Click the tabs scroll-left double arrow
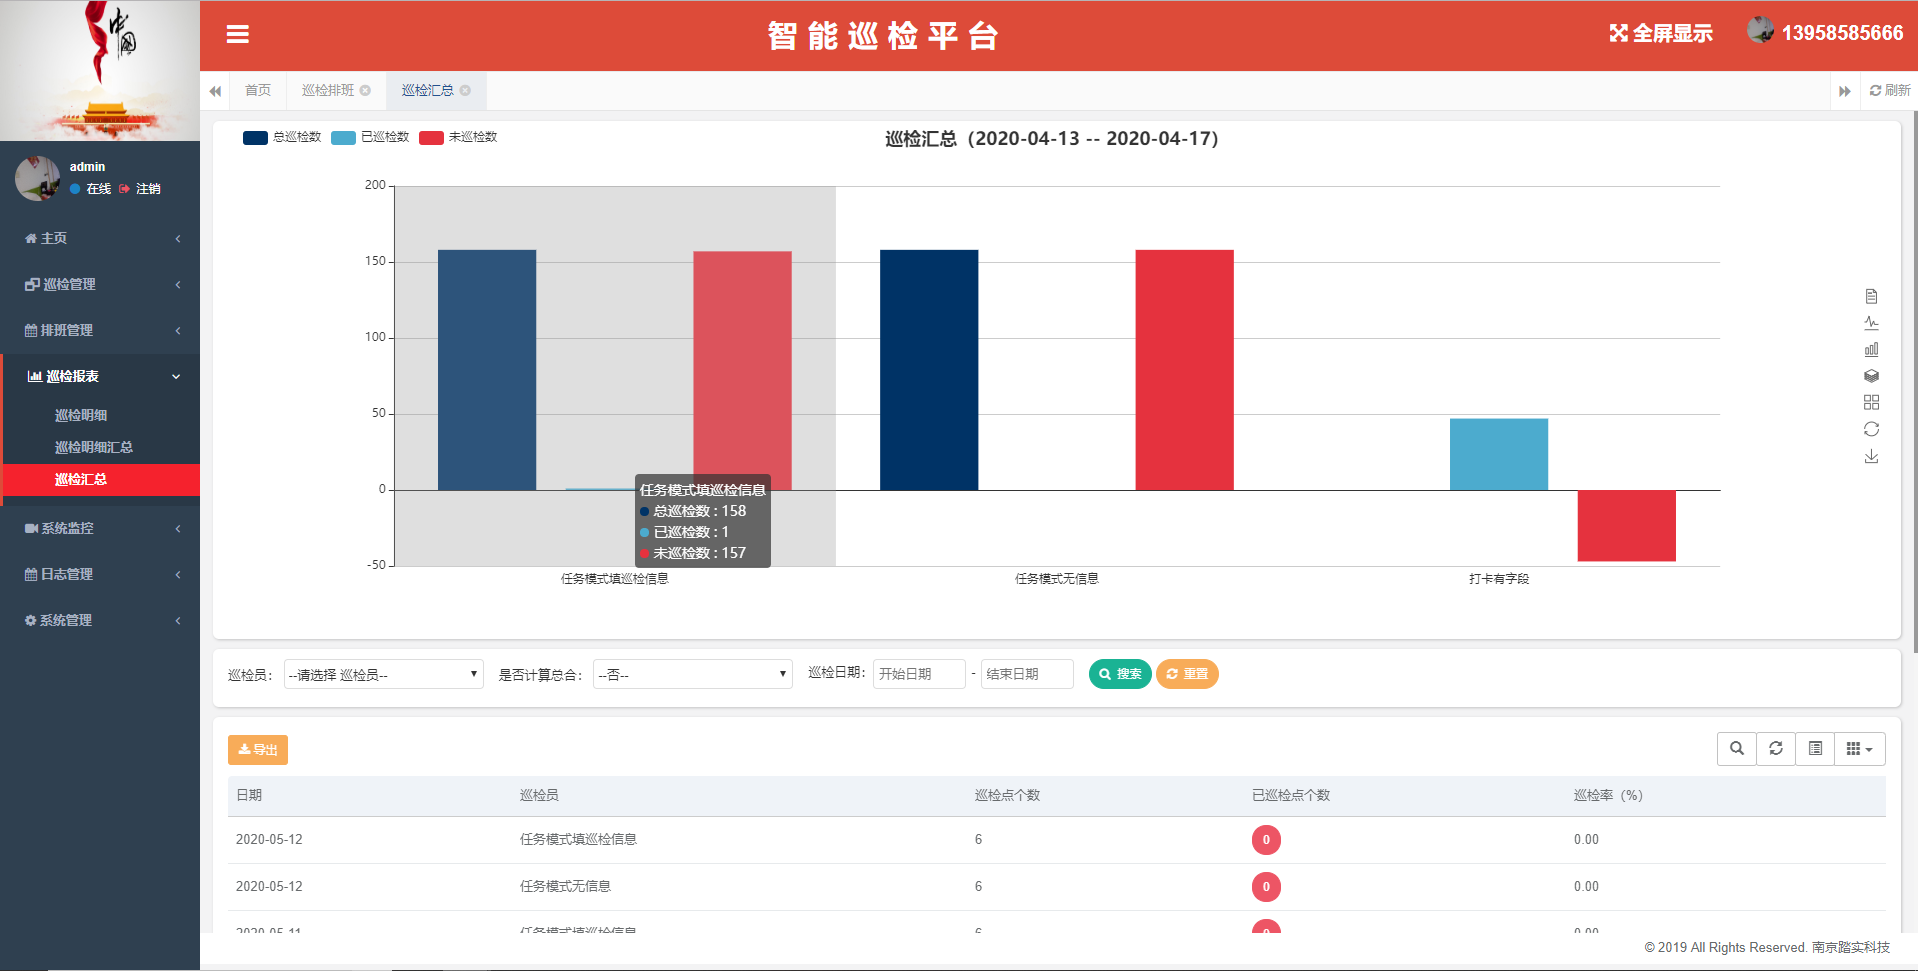The height and width of the screenshot is (971, 1918). [215, 91]
